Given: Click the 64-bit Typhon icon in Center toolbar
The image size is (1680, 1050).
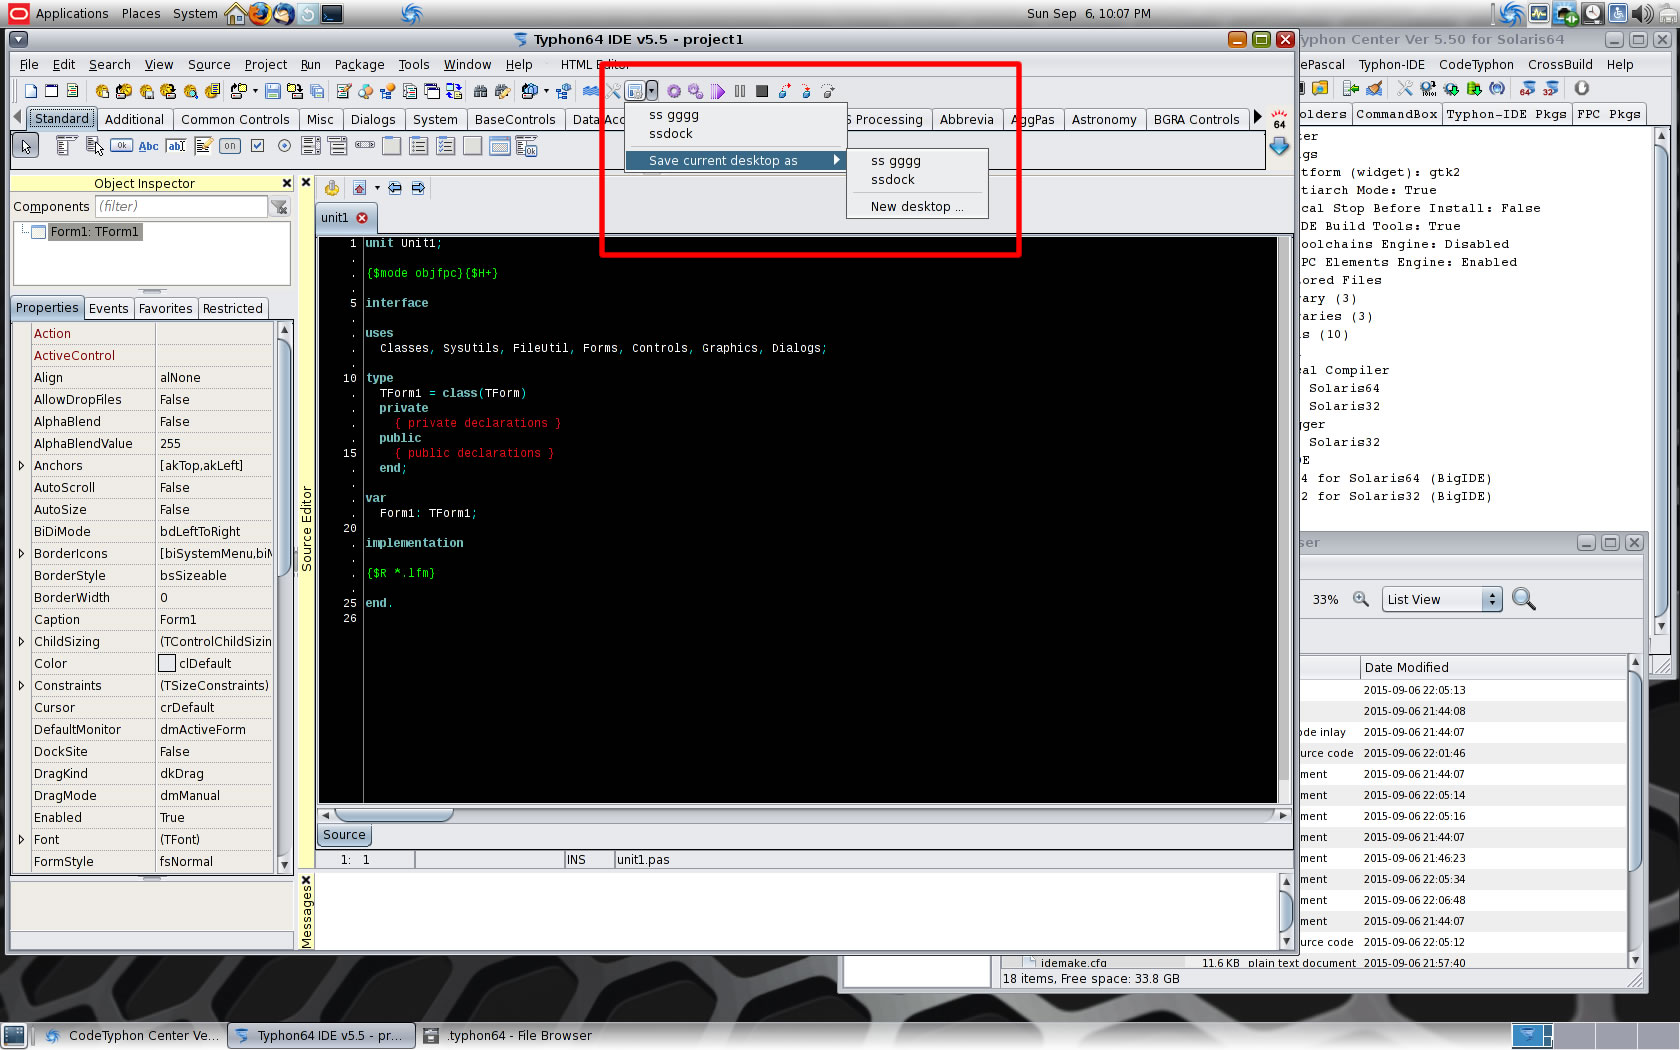Looking at the screenshot, I should click(x=1527, y=88).
